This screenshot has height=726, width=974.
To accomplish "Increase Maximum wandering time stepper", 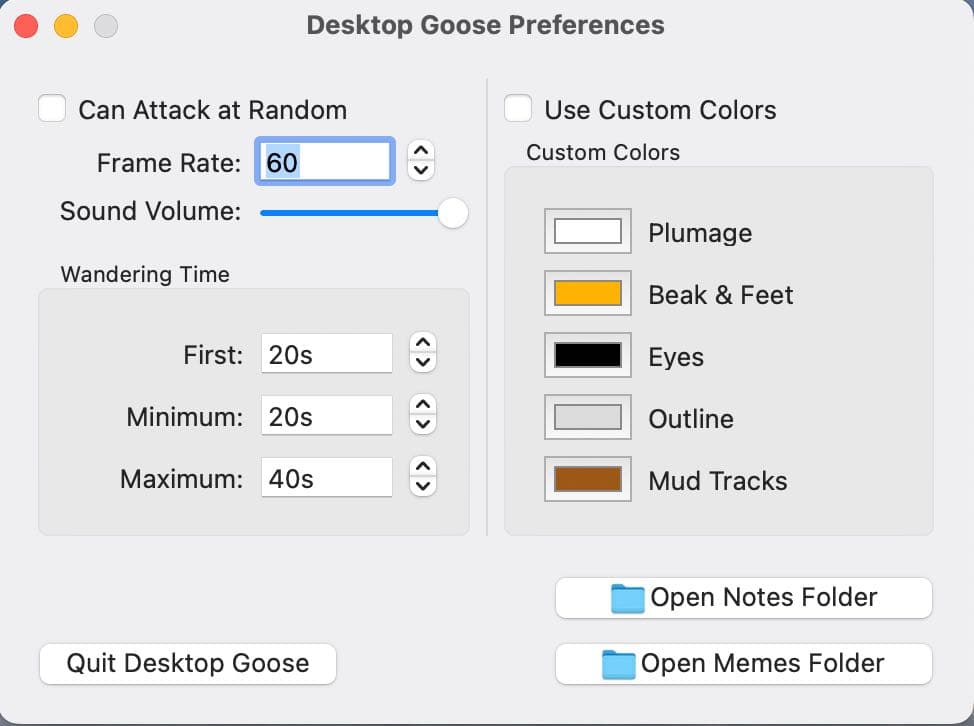I will tap(423, 467).
